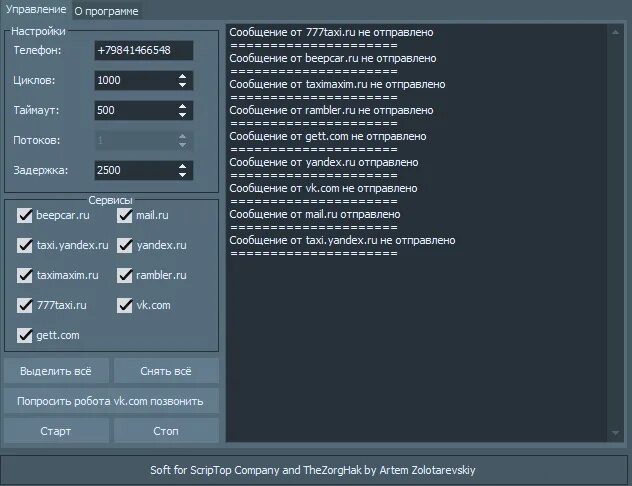Click the Телефон label

coord(37,50)
